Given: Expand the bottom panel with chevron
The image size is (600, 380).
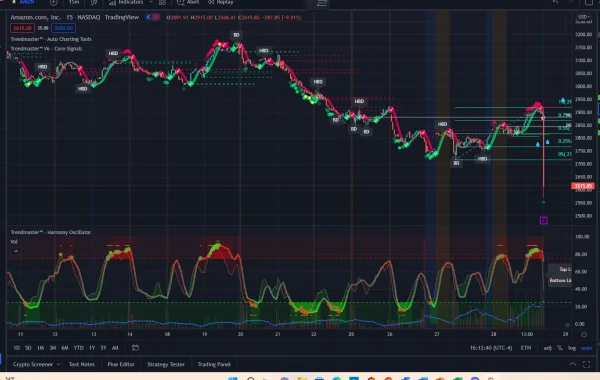Looking at the screenshot, I should point(572,364).
